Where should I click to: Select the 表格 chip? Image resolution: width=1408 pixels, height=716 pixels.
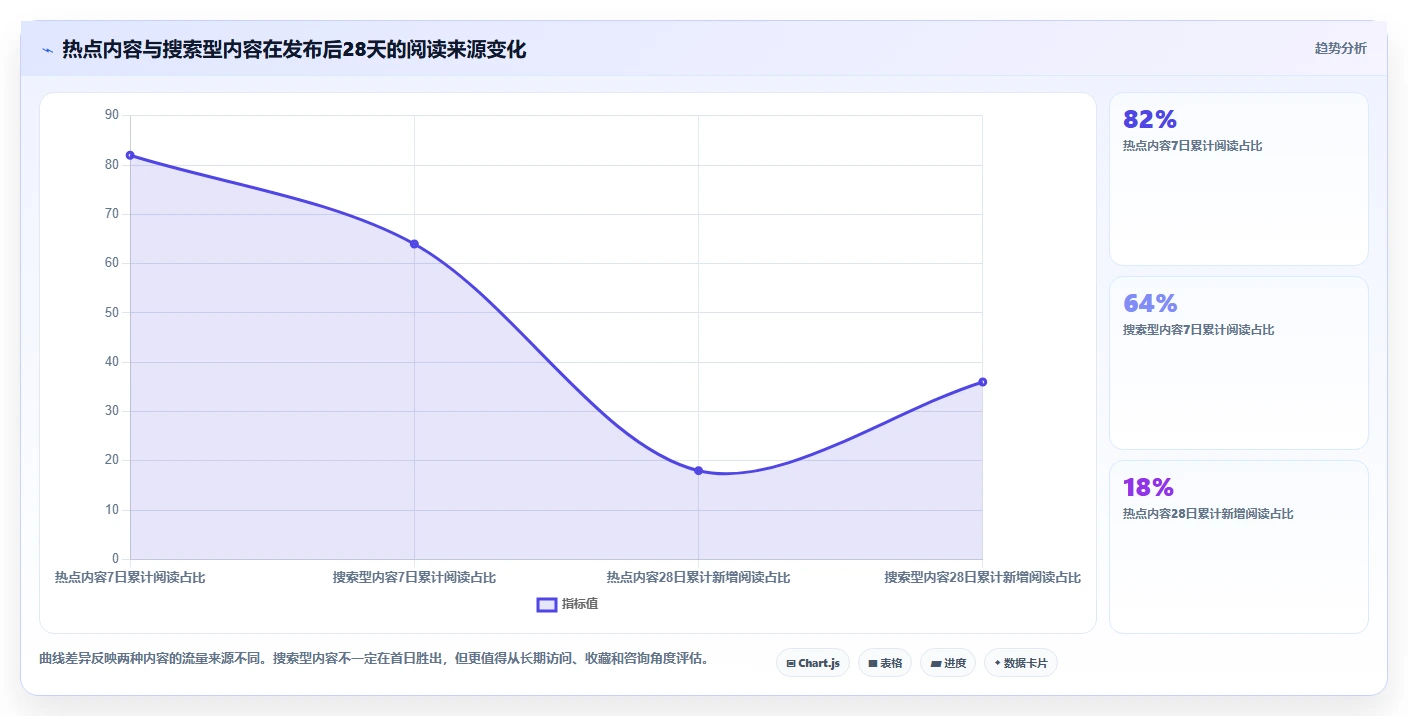(885, 663)
